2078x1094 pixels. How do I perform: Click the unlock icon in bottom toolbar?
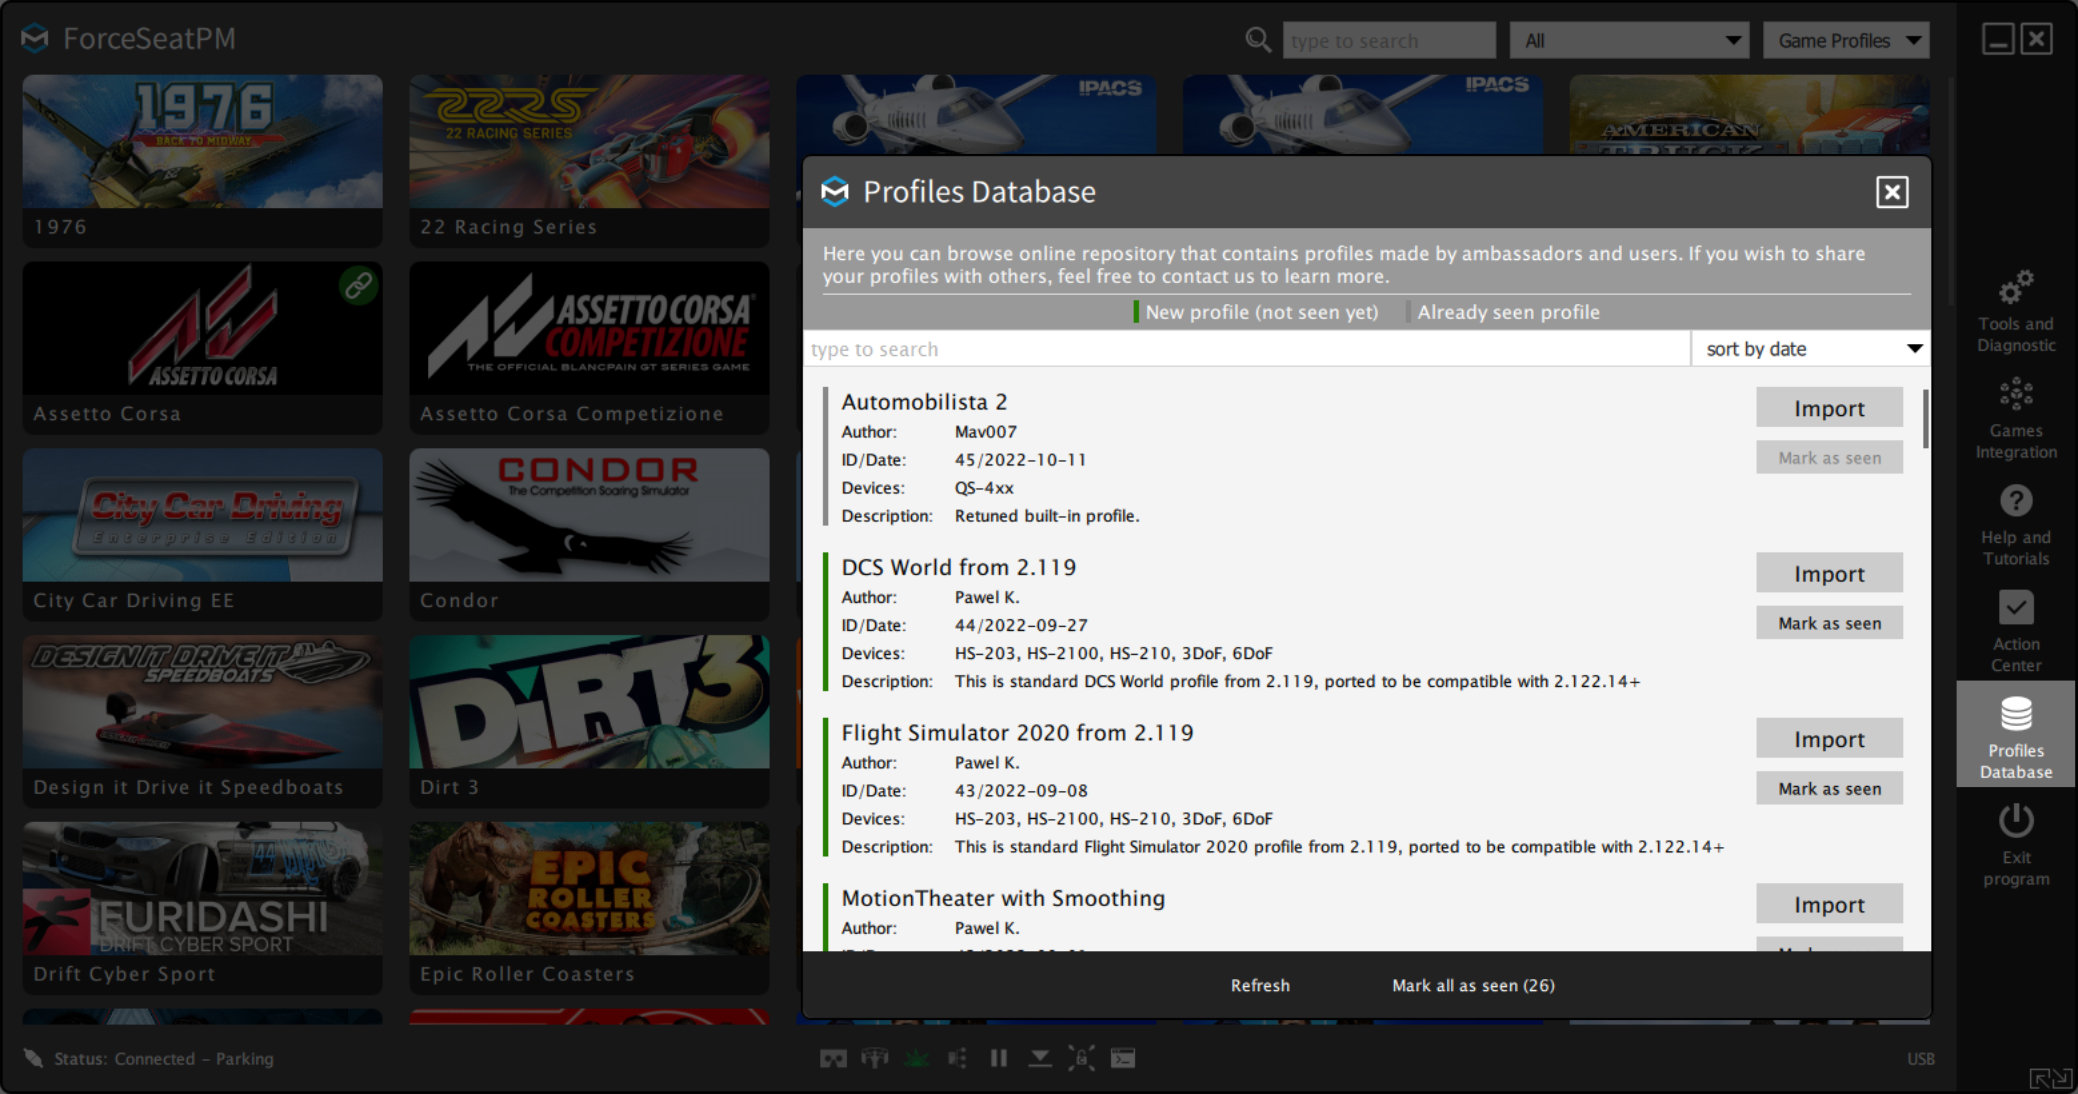tap(1081, 1058)
